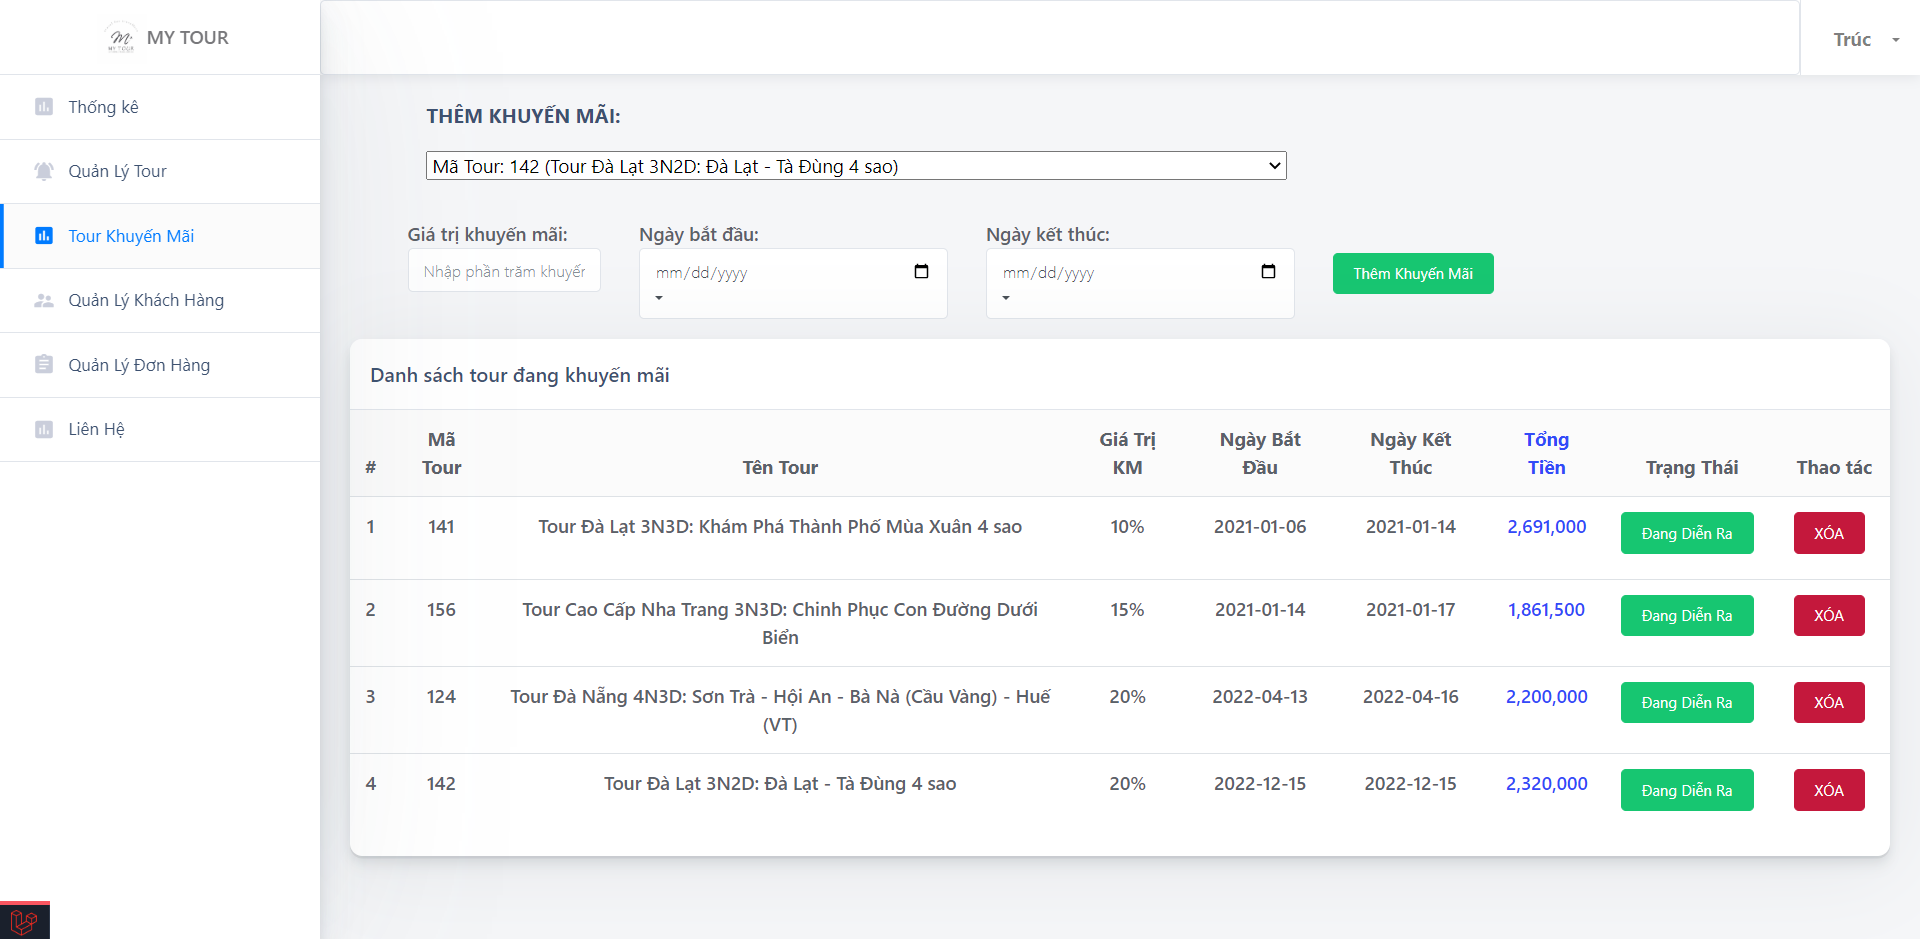Click total amount 1,861,500
The width and height of the screenshot is (1920, 939).
click(x=1546, y=609)
